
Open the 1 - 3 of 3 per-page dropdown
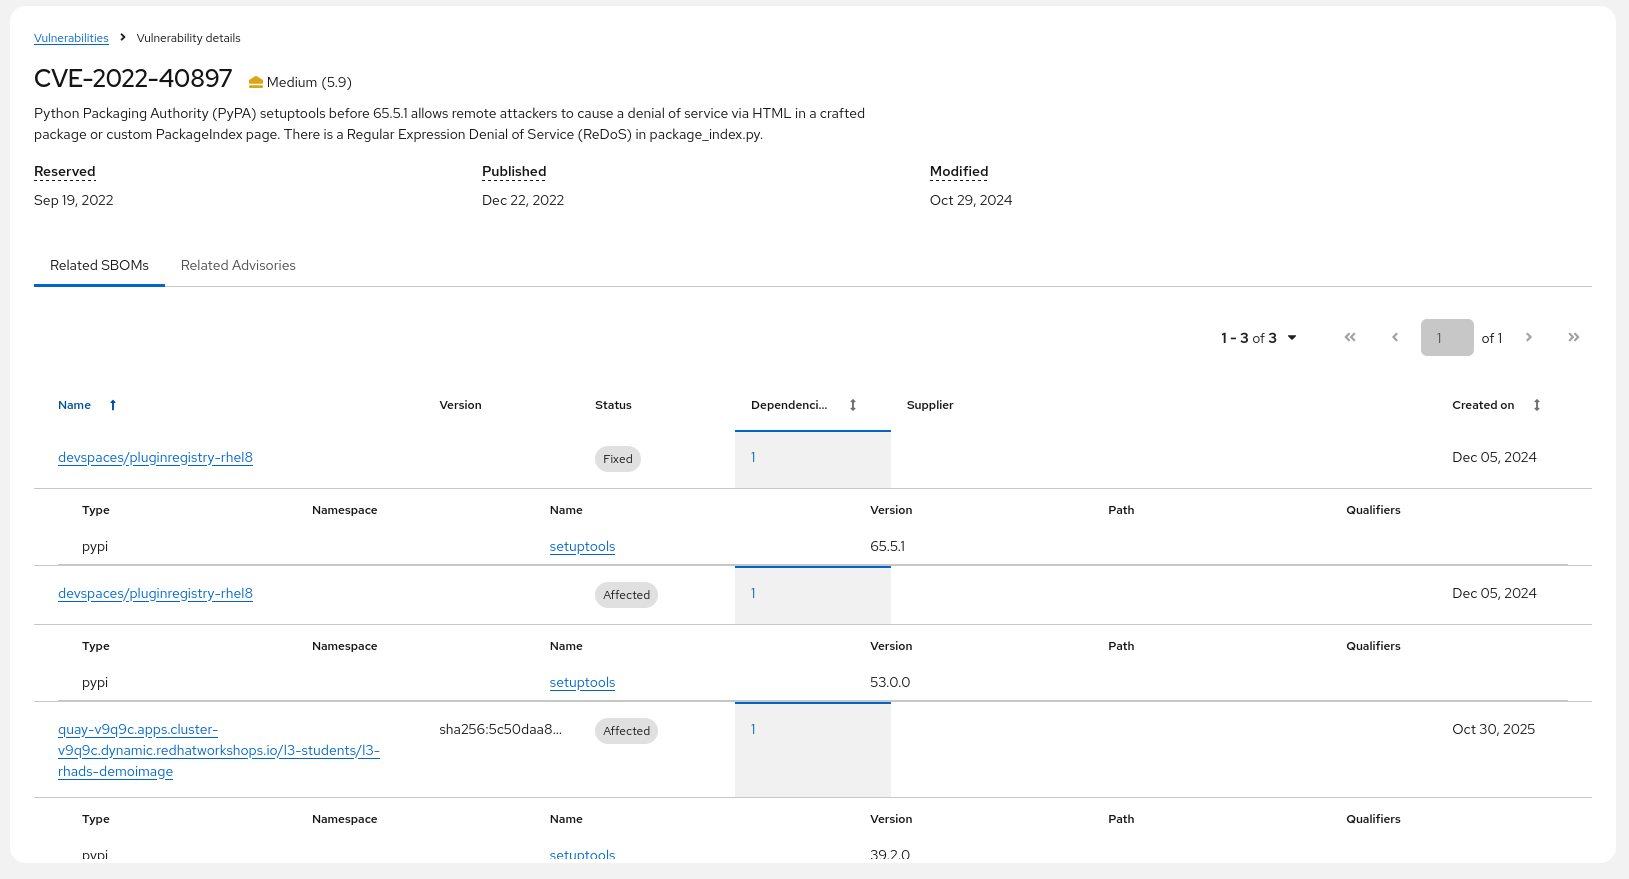(x=1259, y=338)
